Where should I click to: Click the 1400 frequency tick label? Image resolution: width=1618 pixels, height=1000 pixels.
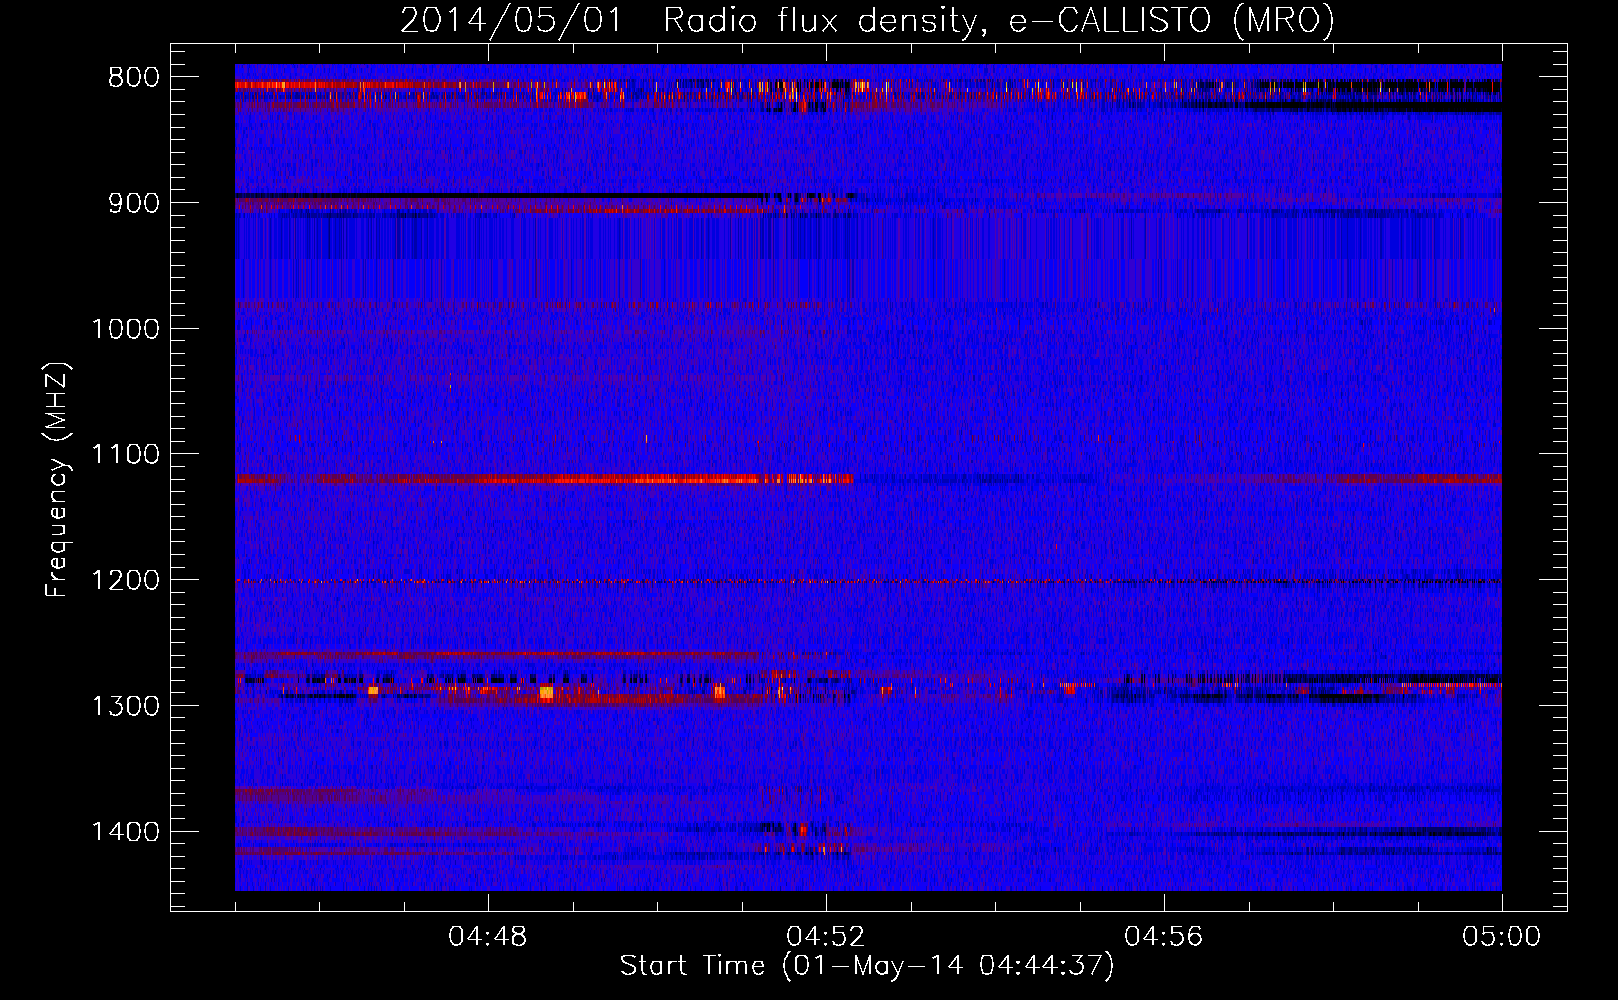pyautogui.click(x=125, y=832)
